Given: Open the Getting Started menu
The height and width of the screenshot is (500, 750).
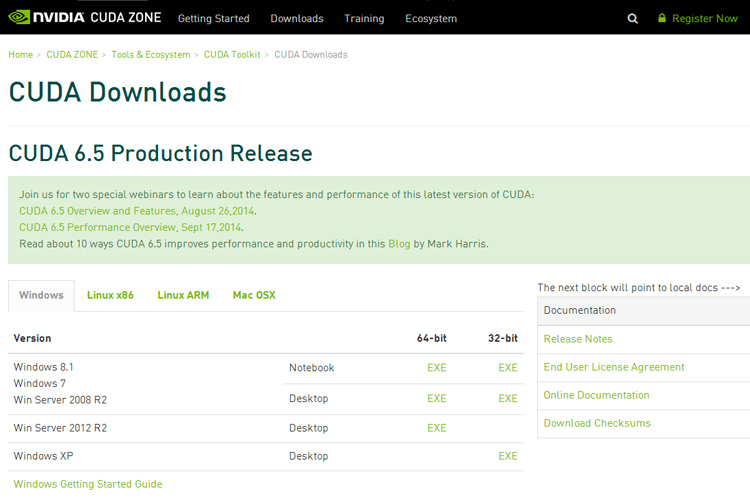Looking at the screenshot, I should coord(214,19).
